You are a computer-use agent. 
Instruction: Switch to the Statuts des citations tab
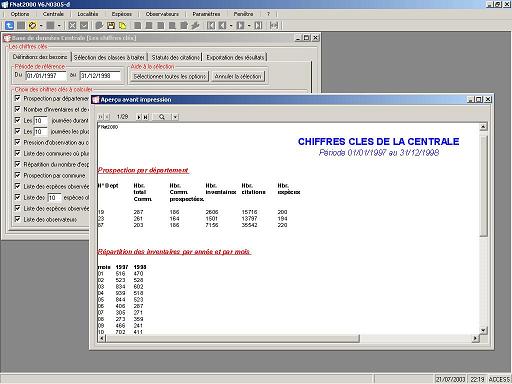click(176, 57)
